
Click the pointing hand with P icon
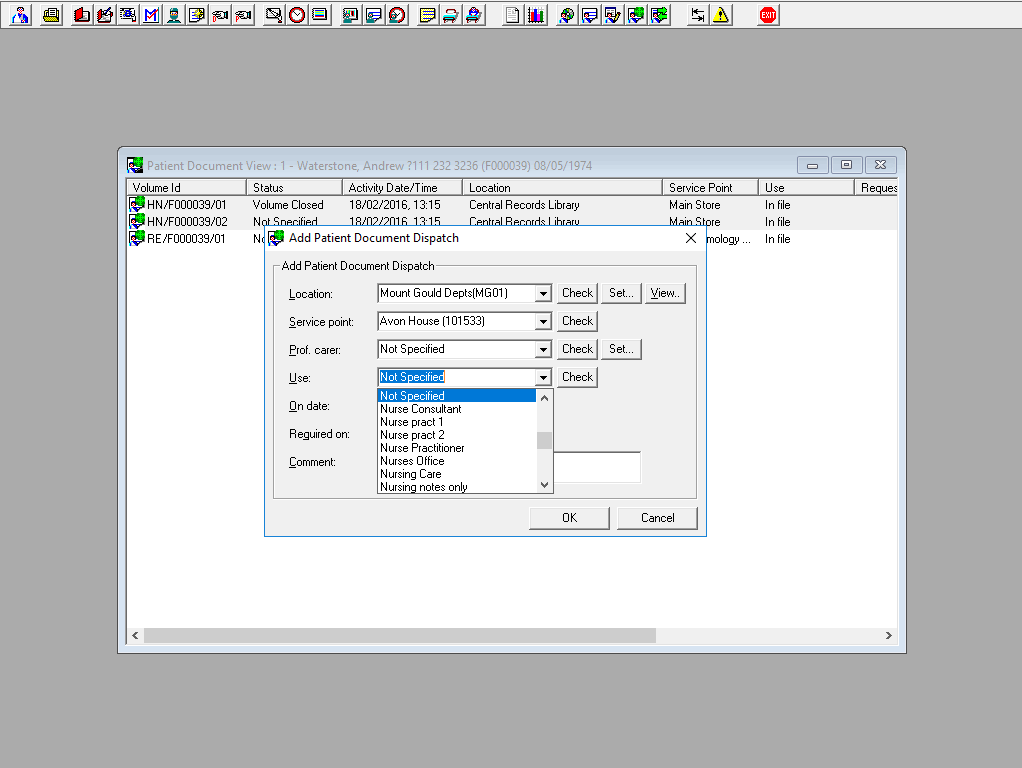pyautogui.click(x=243, y=15)
